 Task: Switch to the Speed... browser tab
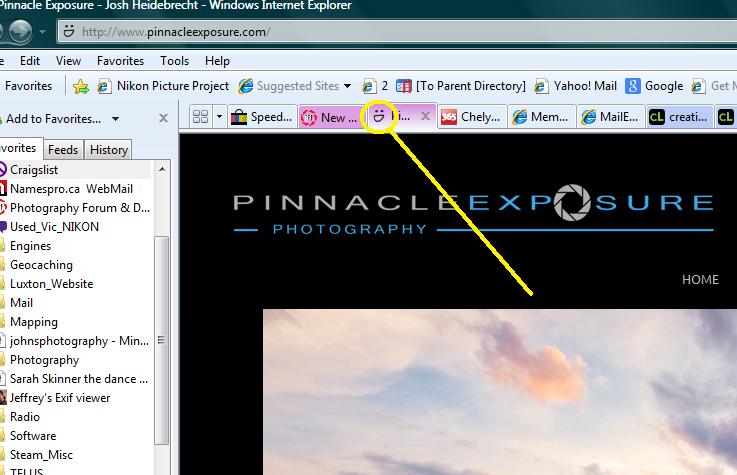(x=262, y=117)
